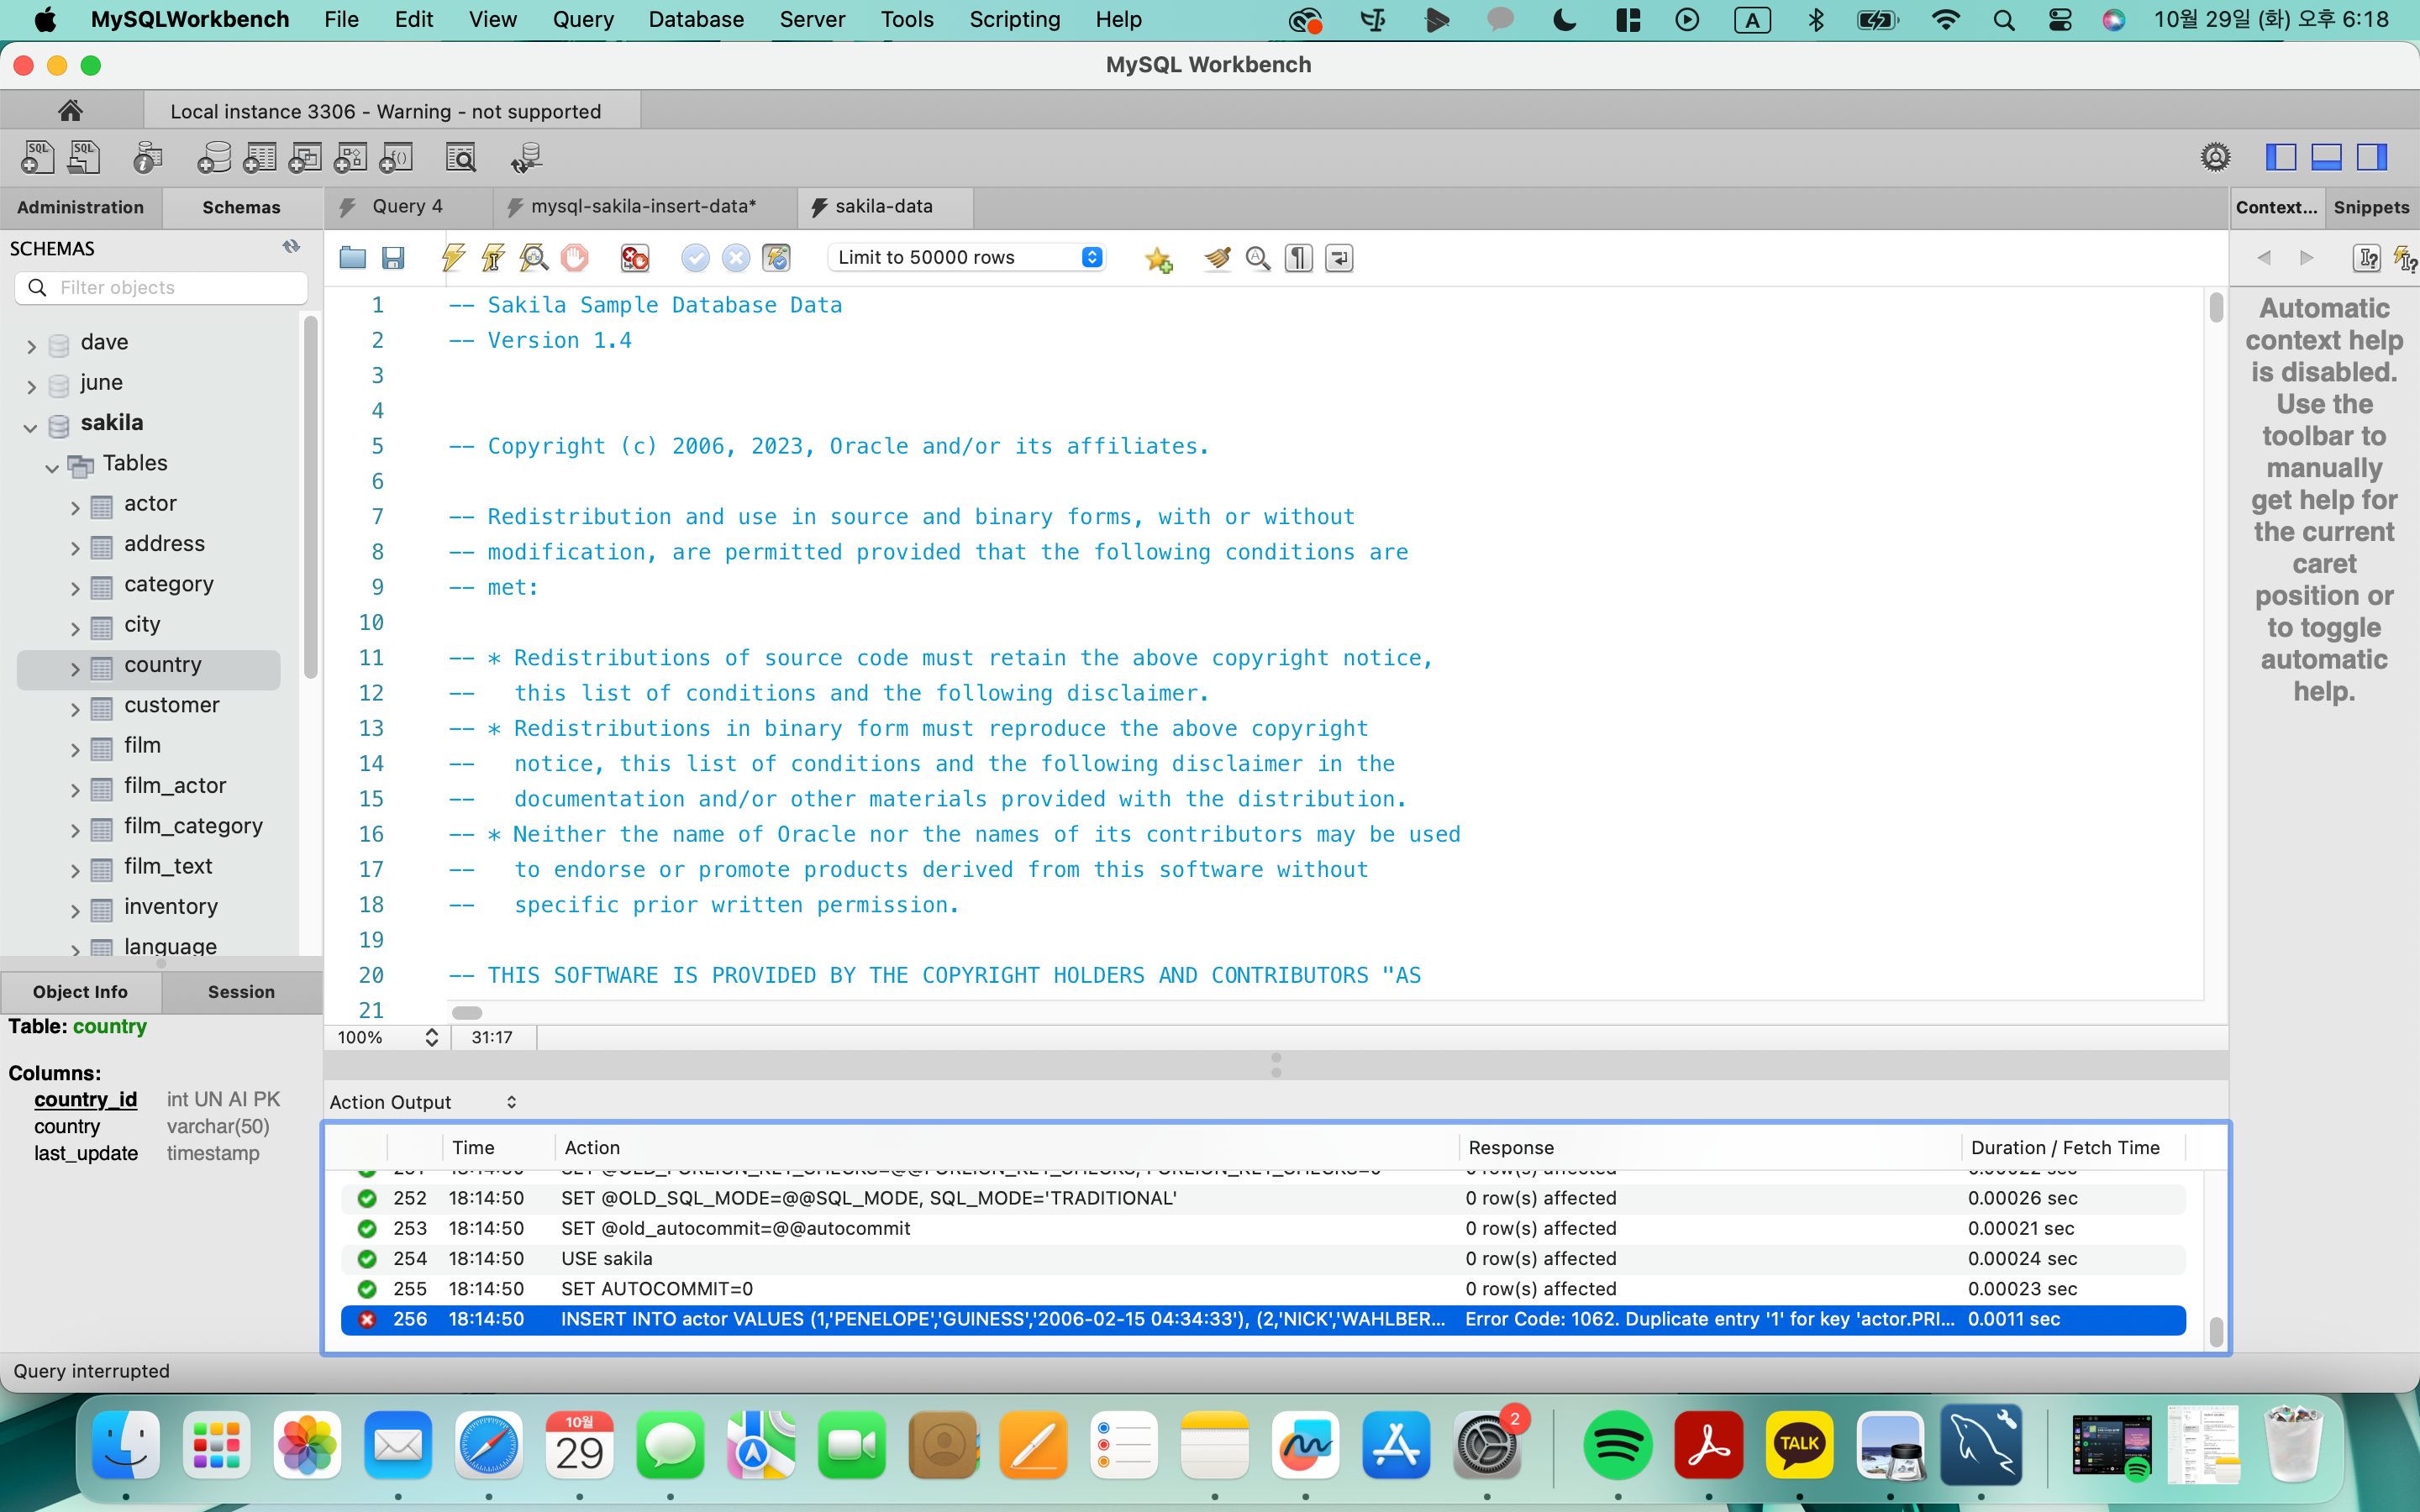Go back in context help

(x=2264, y=258)
